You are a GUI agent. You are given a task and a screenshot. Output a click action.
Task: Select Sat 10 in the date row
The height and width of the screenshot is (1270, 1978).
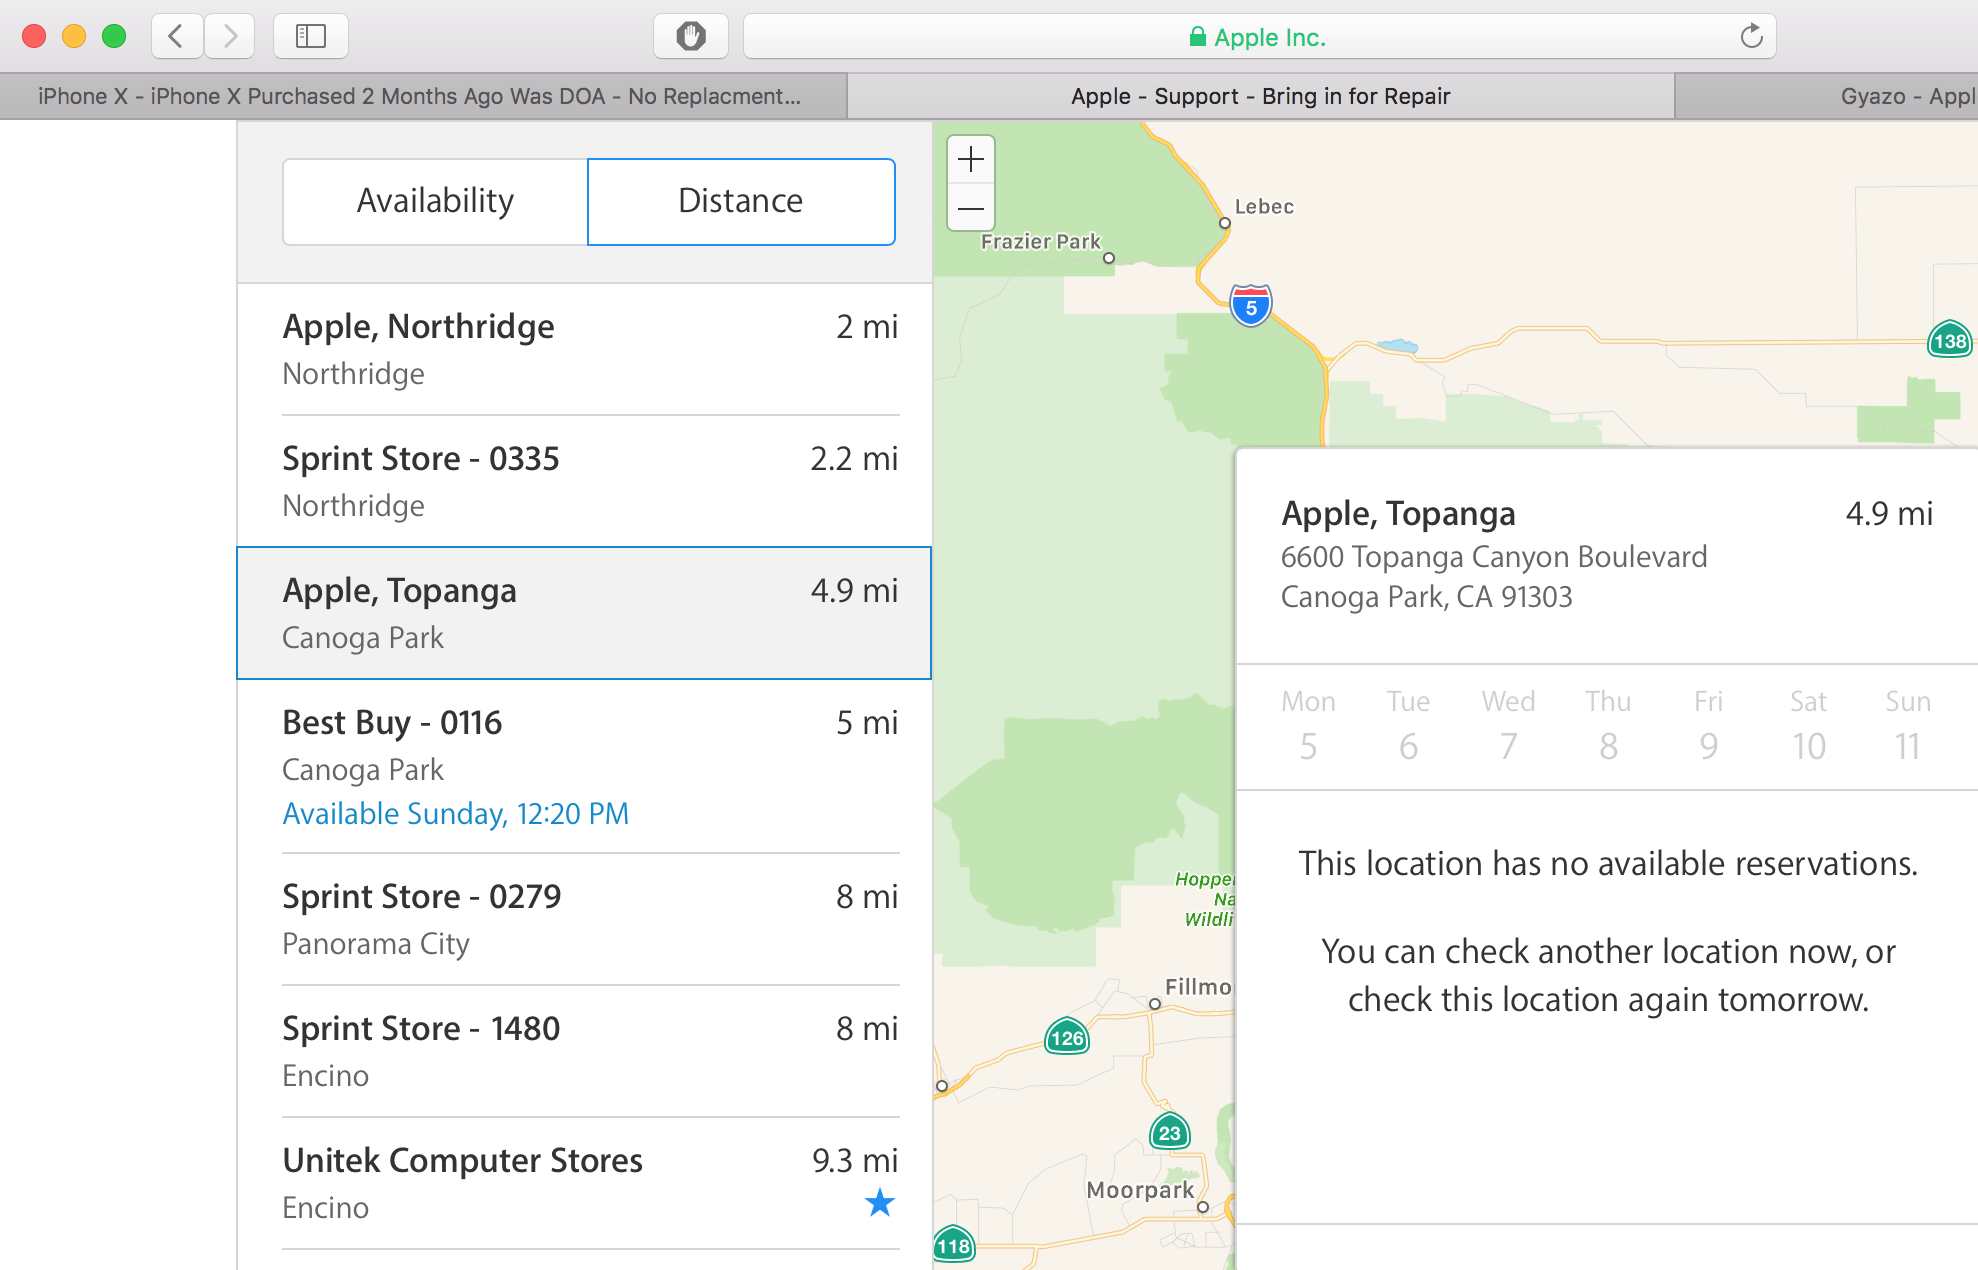pos(1808,727)
